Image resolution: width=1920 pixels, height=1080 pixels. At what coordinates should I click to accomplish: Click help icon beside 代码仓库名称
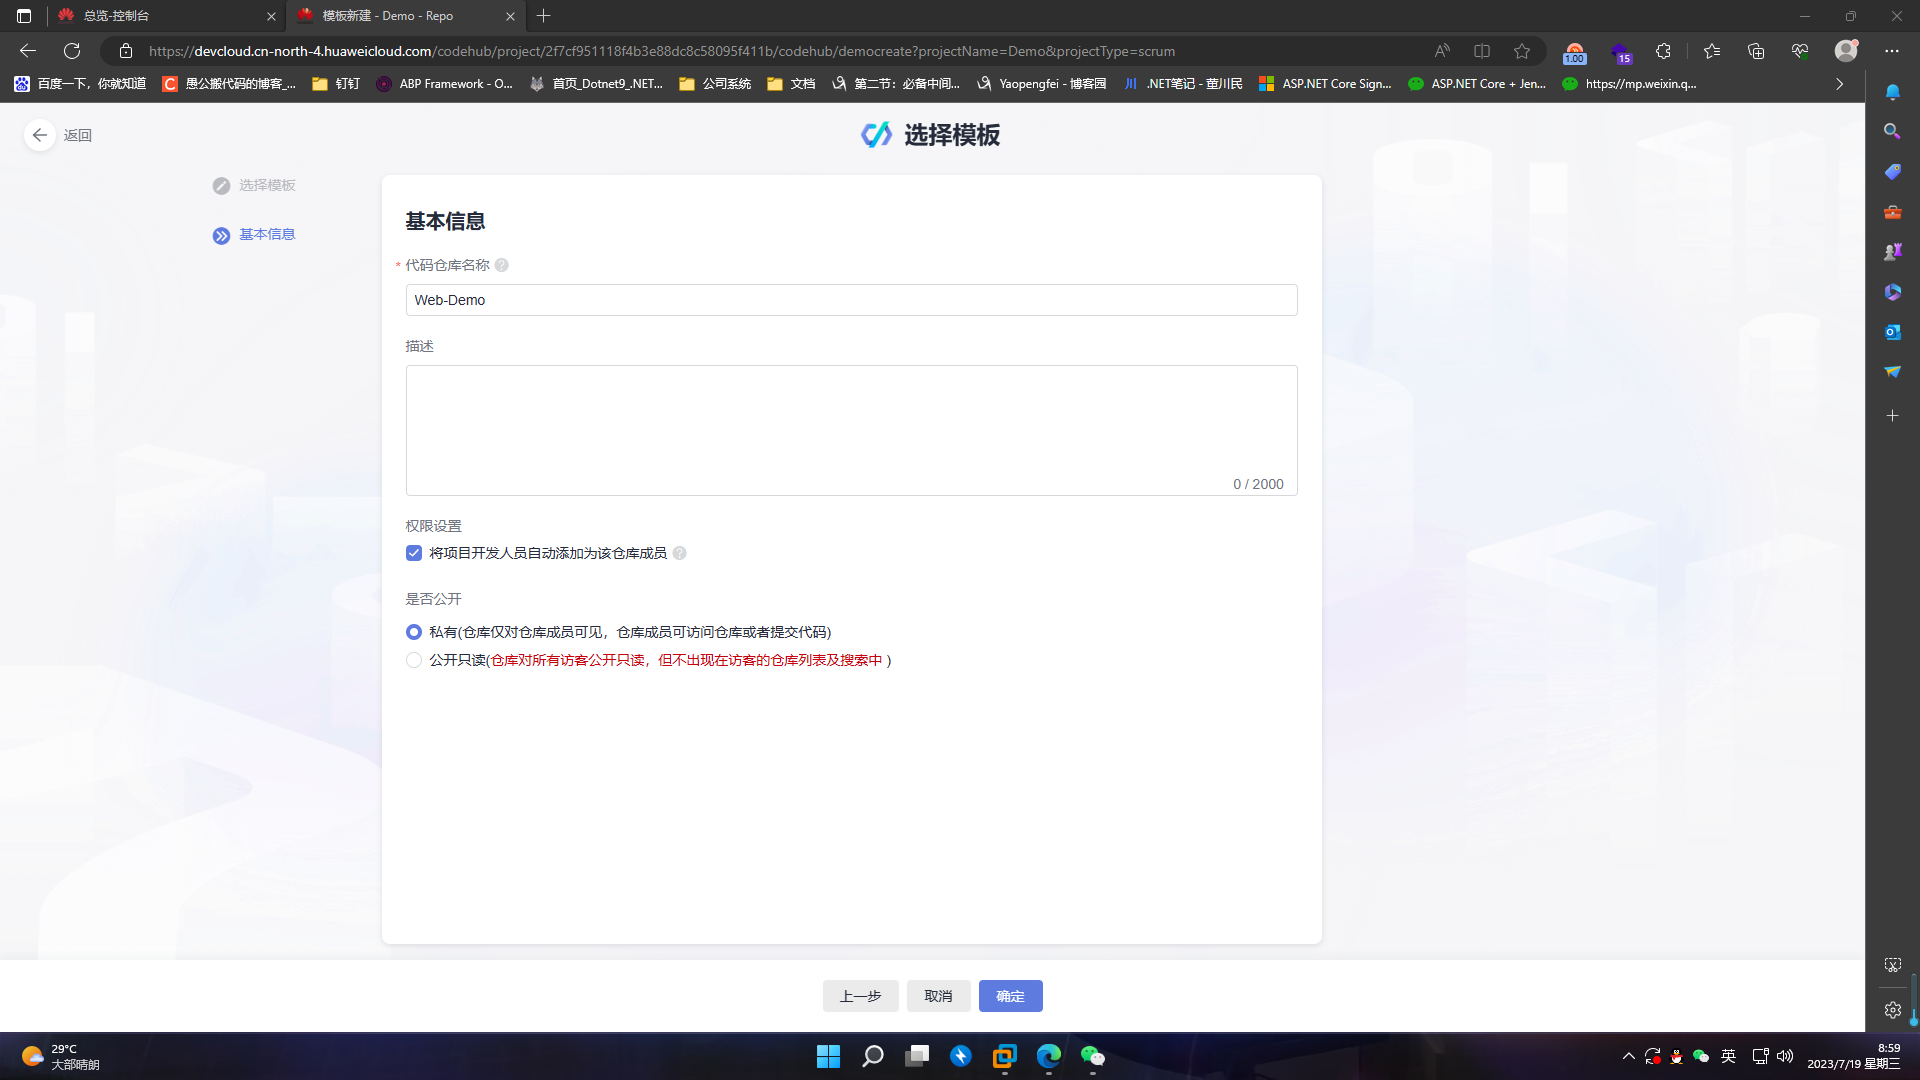502,265
